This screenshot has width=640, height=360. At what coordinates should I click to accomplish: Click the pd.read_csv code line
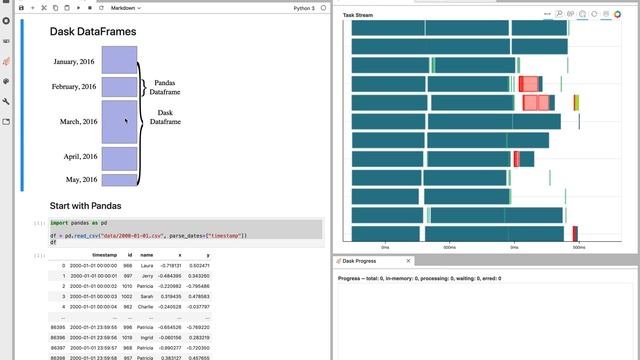click(x=149, y=236)
